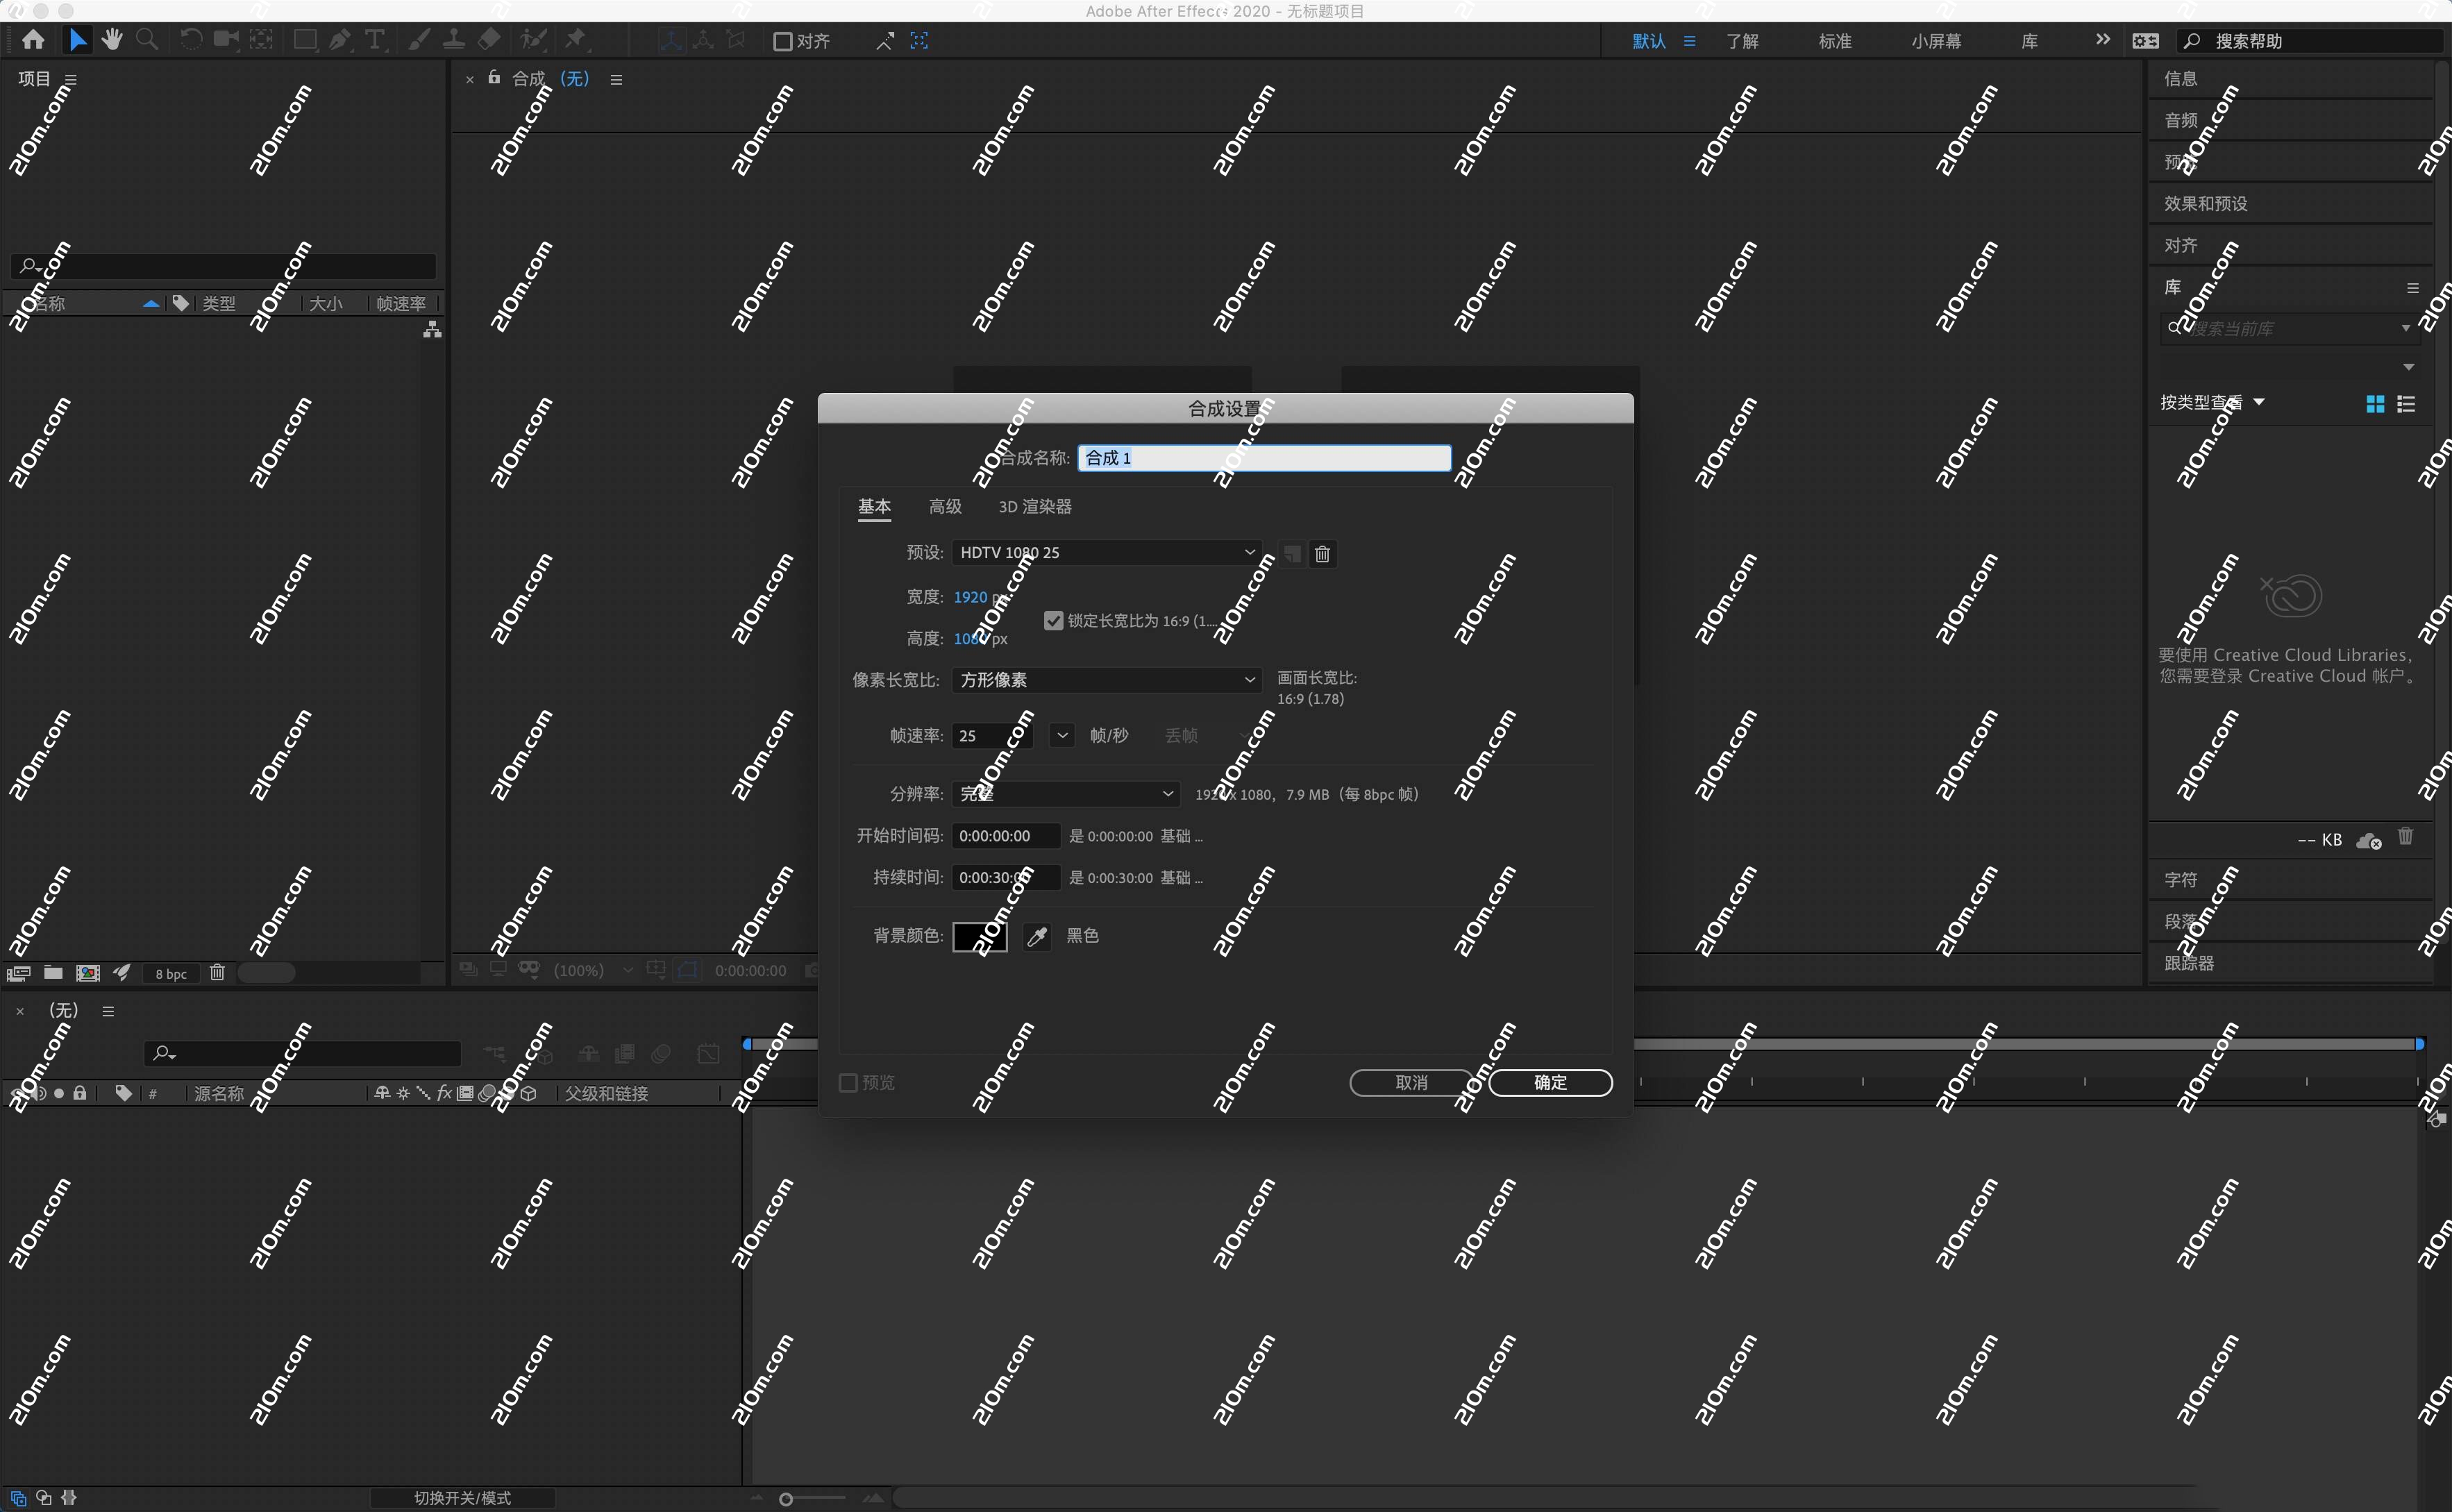Screen dimensions: 2452x1512
Task: Click the 取消 button
Action: tap(1411, 1083)
